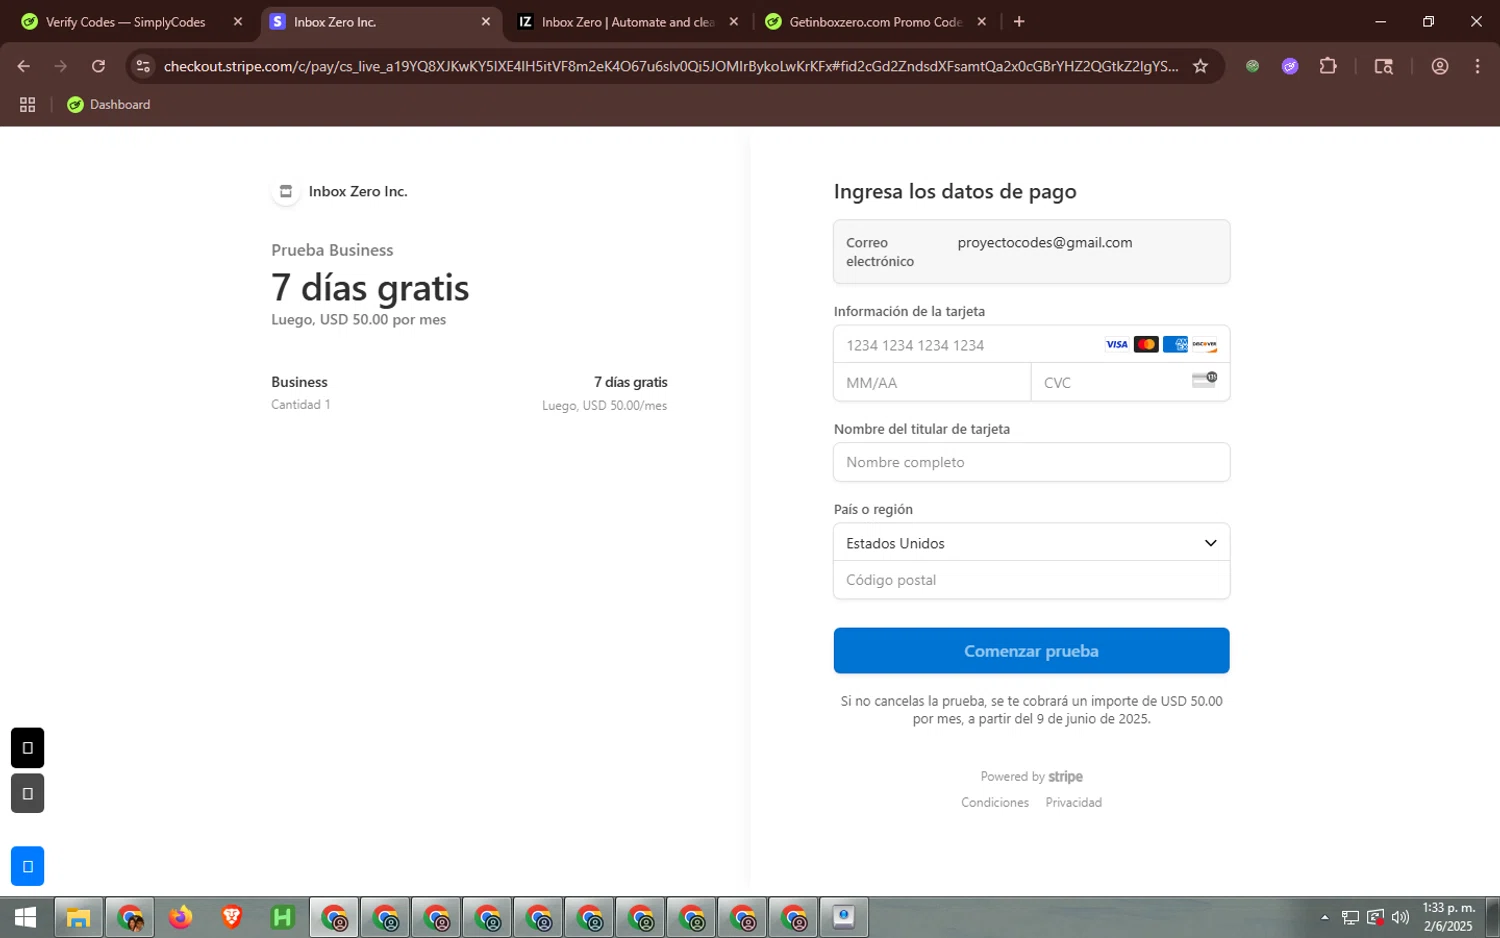Open the Chrome profile menu
This screenshot has height=938, width=1500.
pos(1440,66)
